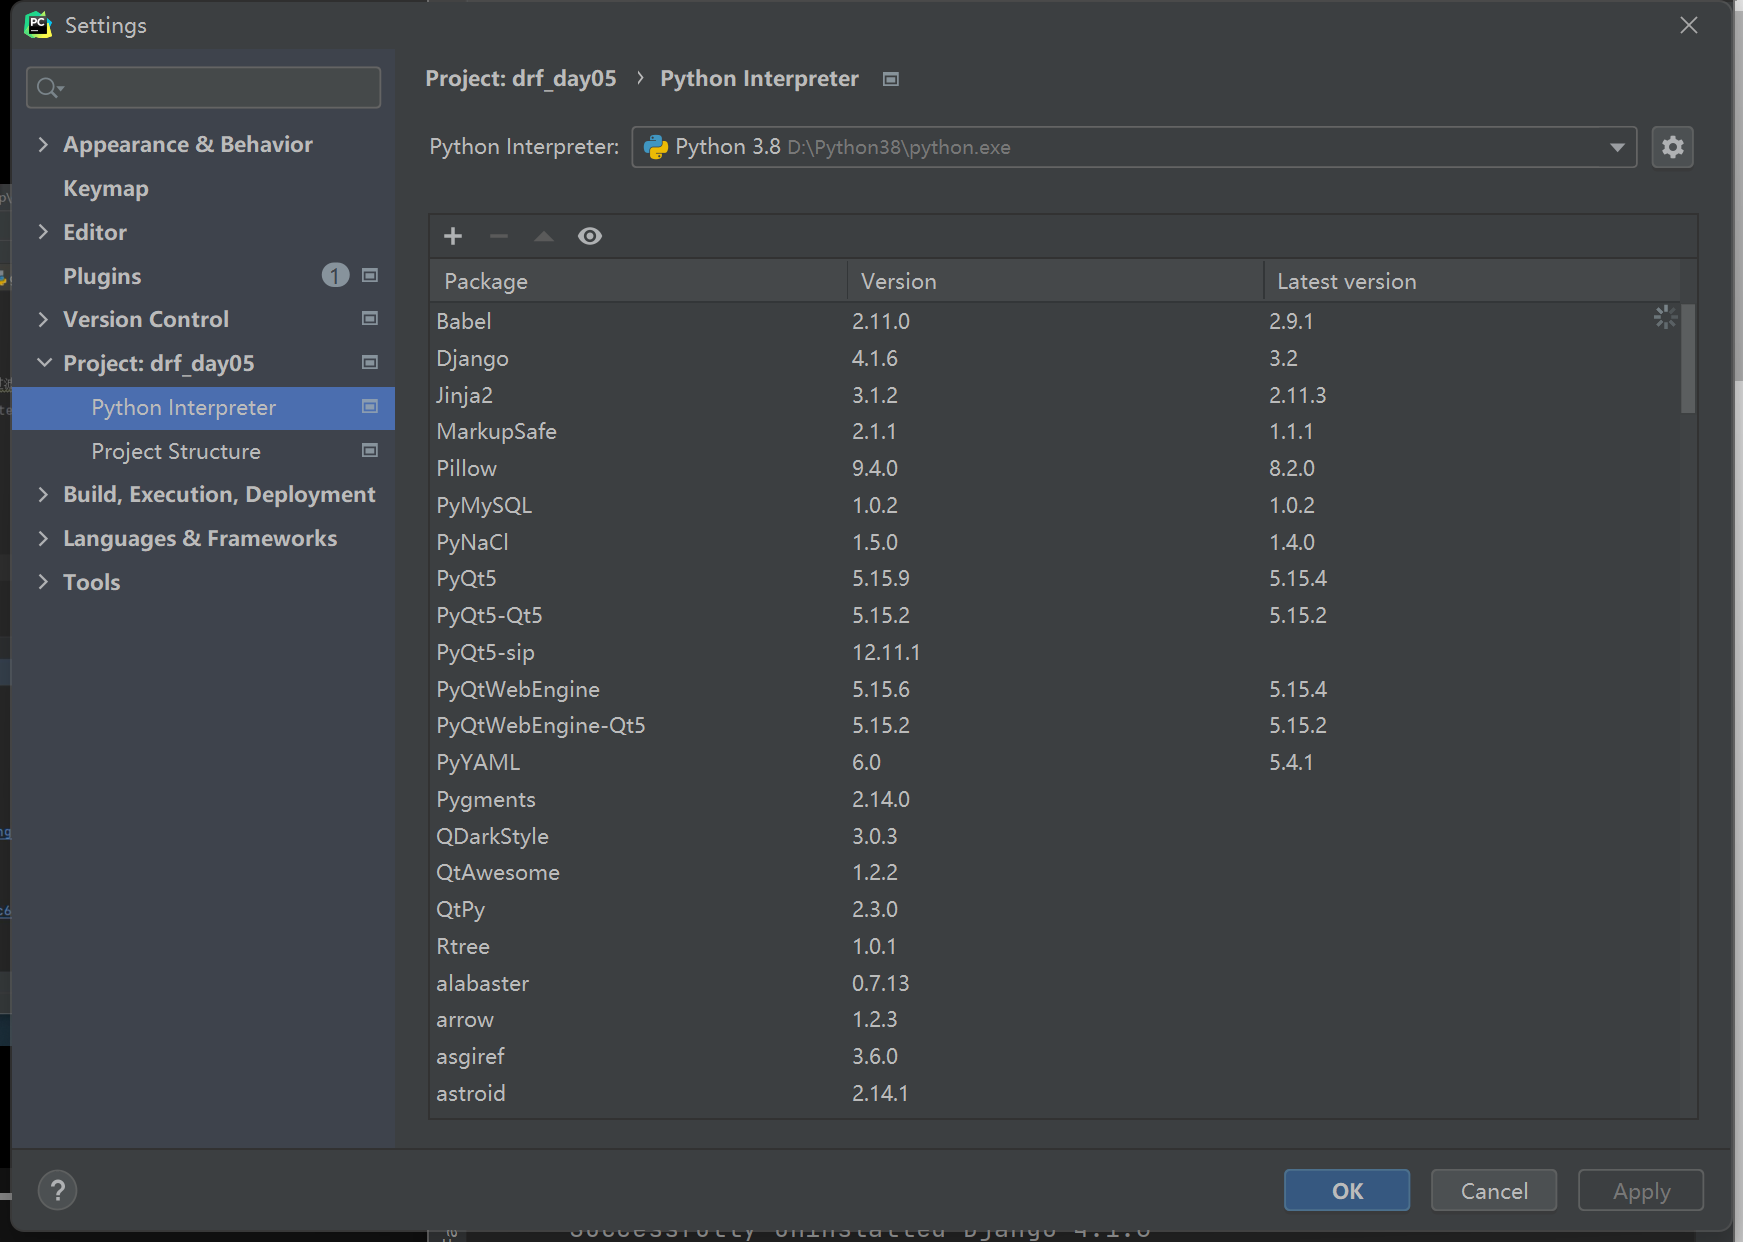Click project icon next to Project: drf_day05

point(370,362)
